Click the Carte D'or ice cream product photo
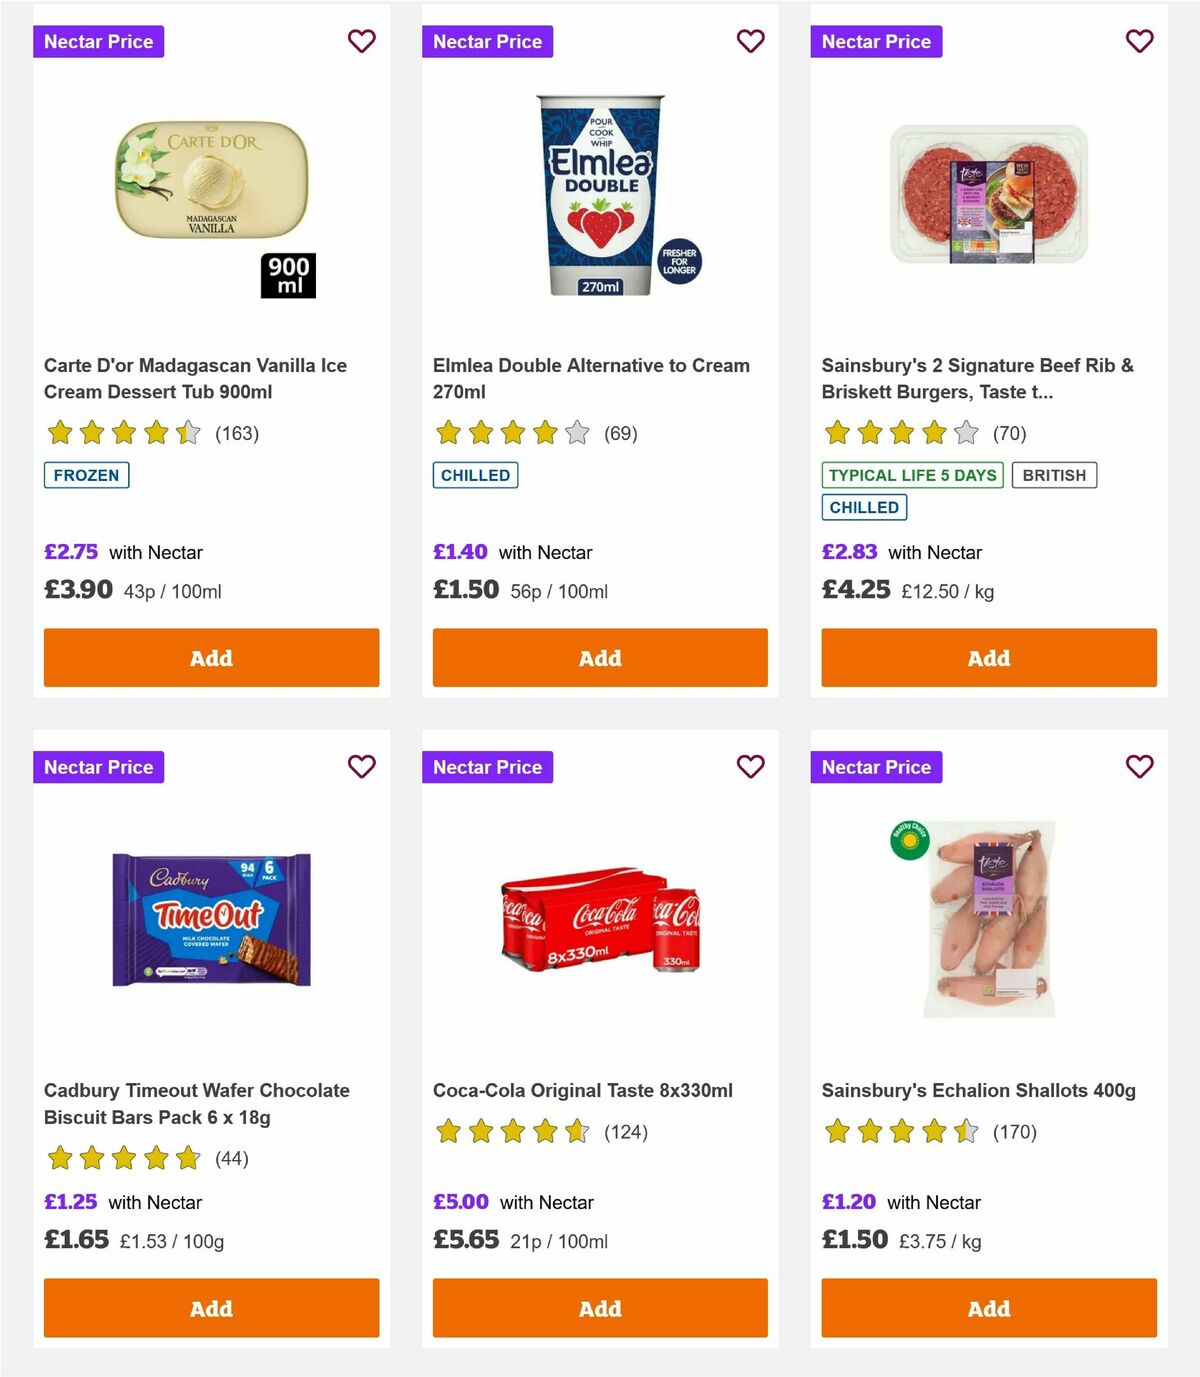 [211, 190]
